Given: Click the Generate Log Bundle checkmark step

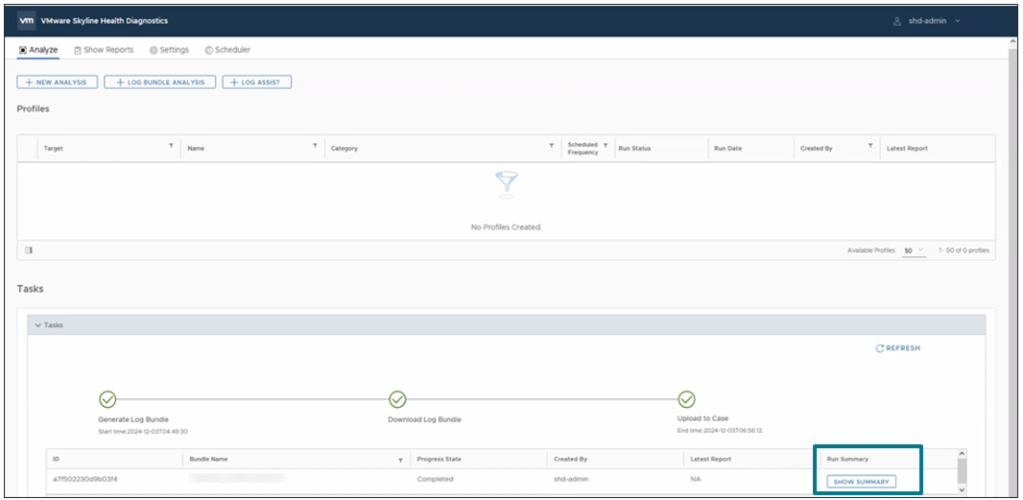Looking at the screenshot, I should (x=108, y=399).
